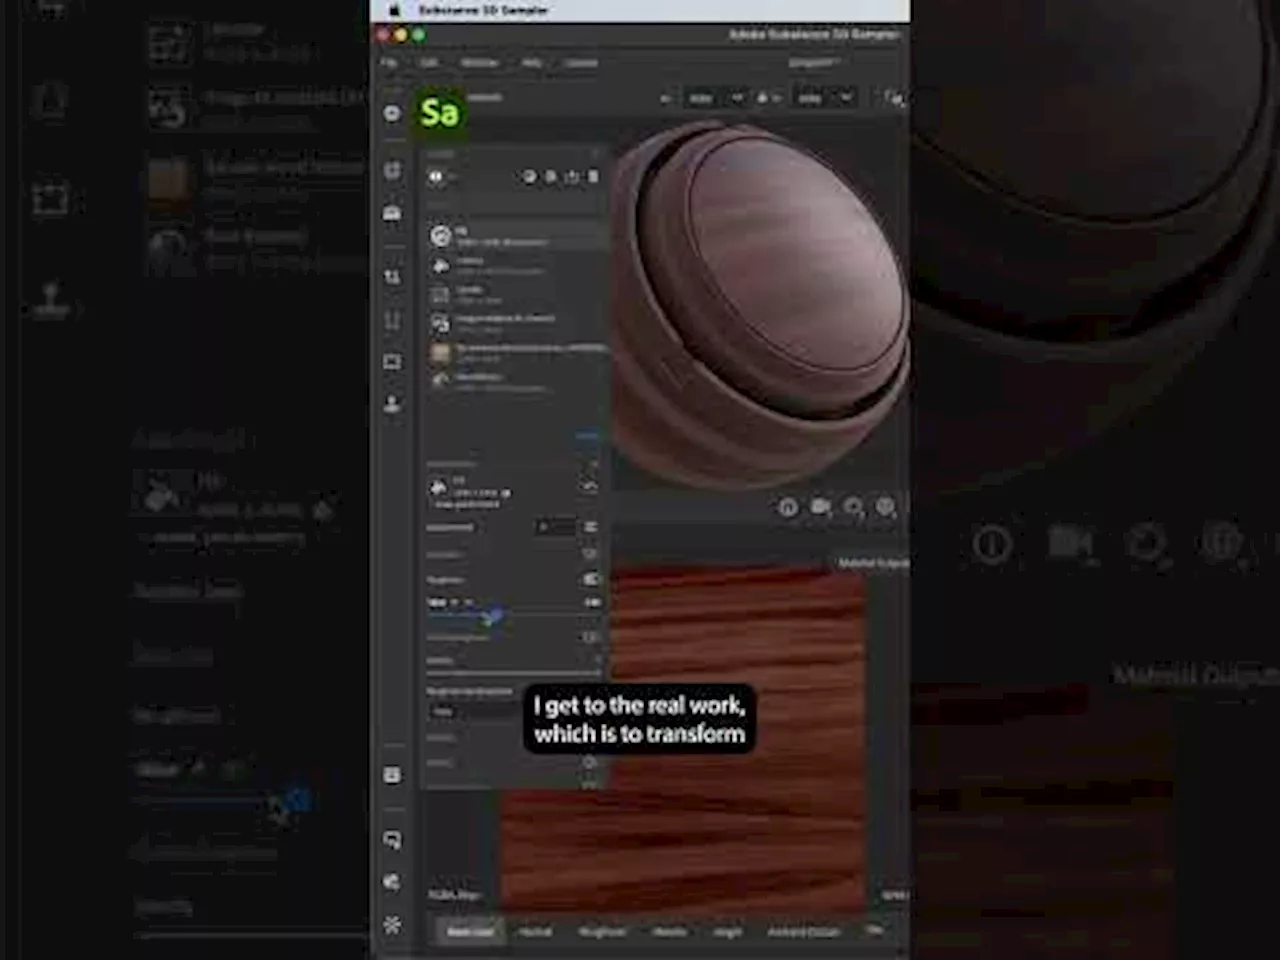Click the Material Output label over the 2D view
This screenshot has height=960, width=1280.
873,564
